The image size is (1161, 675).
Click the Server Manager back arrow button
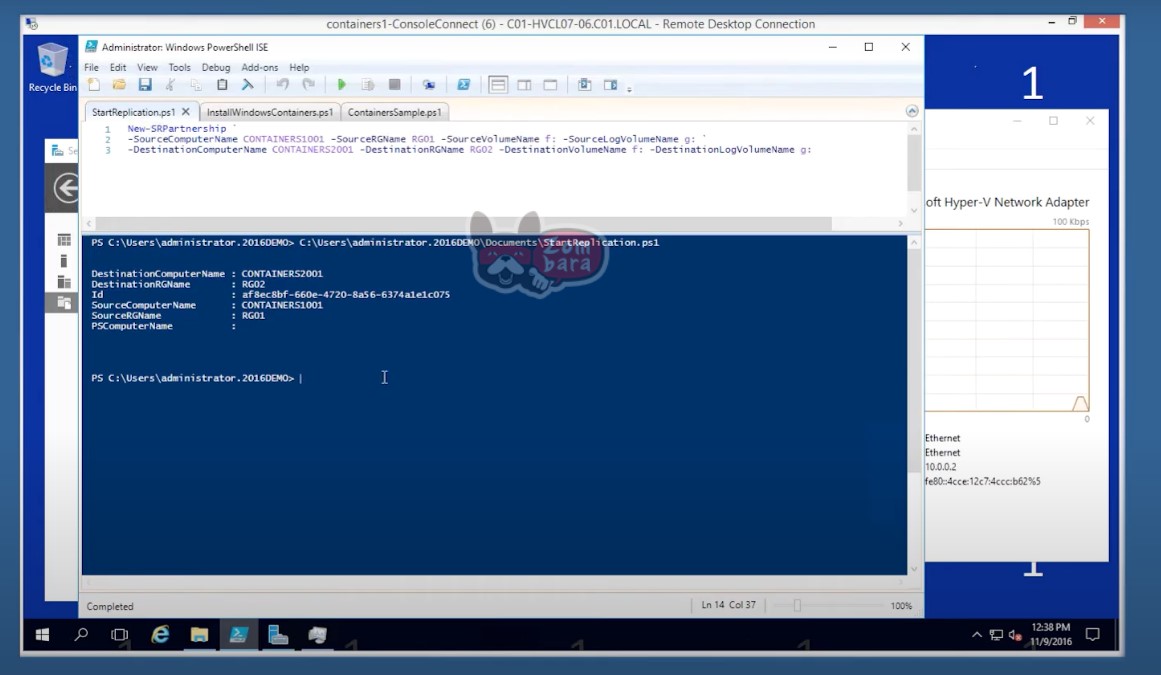(67, 188)
